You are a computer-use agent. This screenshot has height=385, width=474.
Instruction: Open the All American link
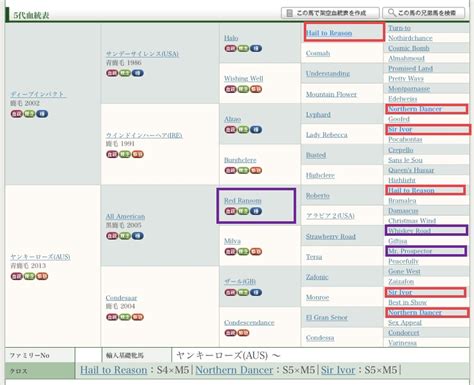coord(125,217)
